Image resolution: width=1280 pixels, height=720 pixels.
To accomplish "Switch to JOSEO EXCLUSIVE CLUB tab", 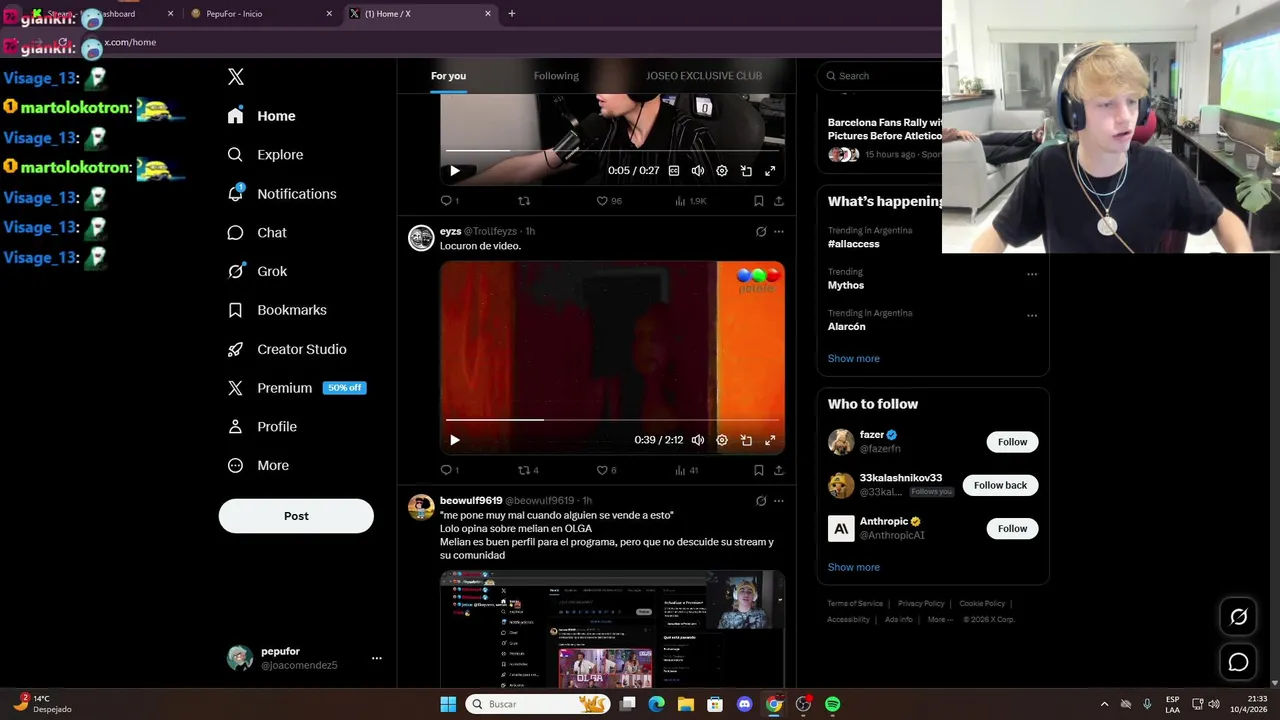I will point(704,76).
